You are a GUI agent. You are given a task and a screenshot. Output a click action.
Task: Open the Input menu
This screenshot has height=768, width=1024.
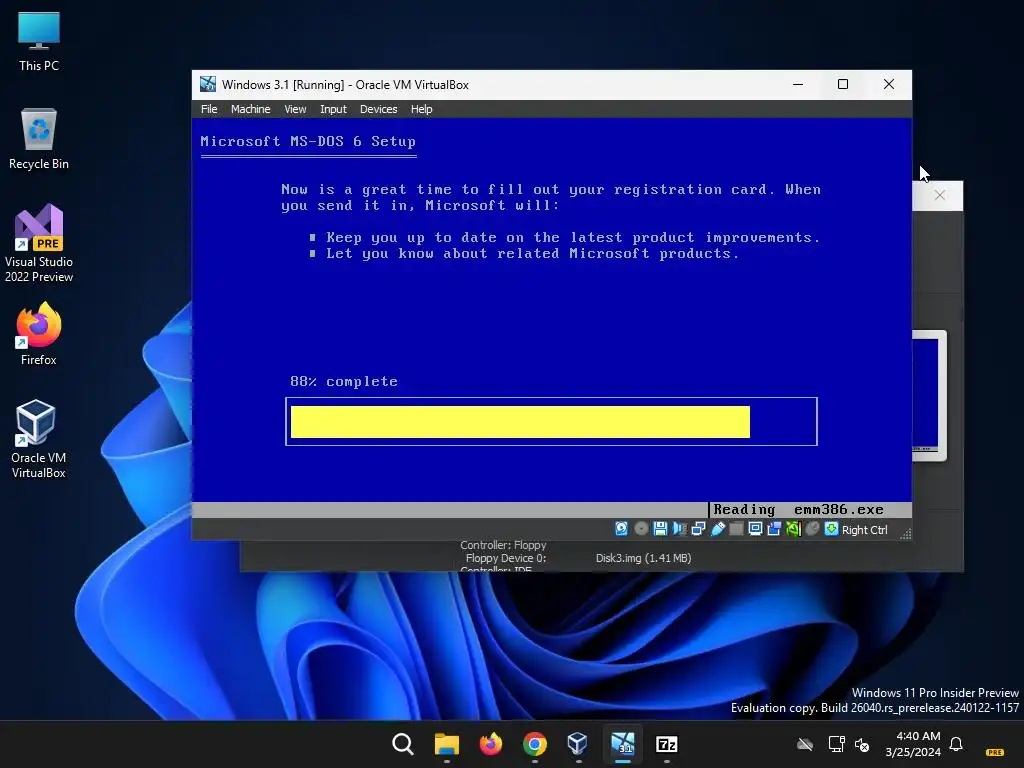click(x=333, y=109)
